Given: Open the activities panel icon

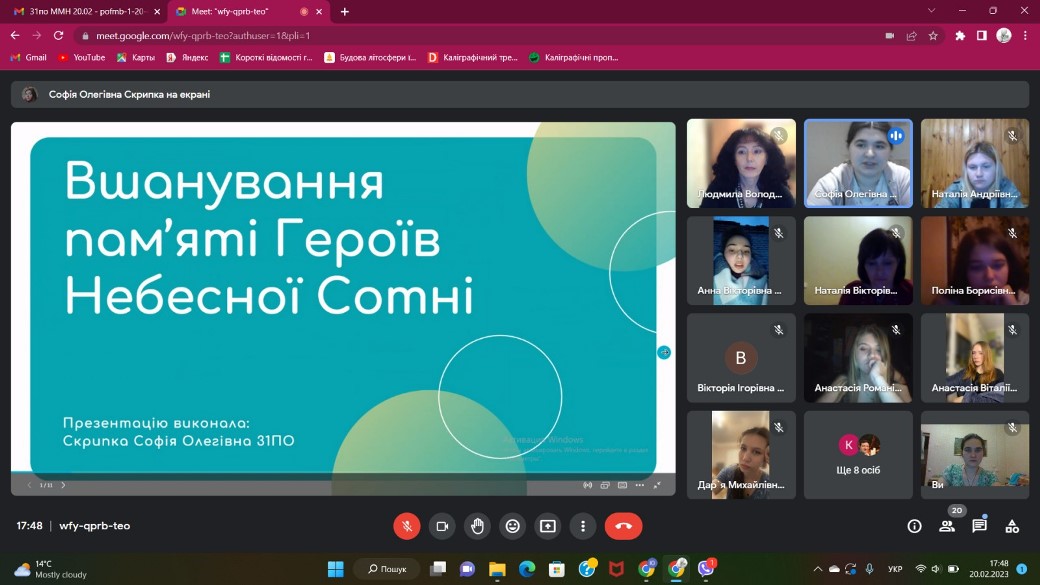Looking at the screenshot, I should point(1012,526).
